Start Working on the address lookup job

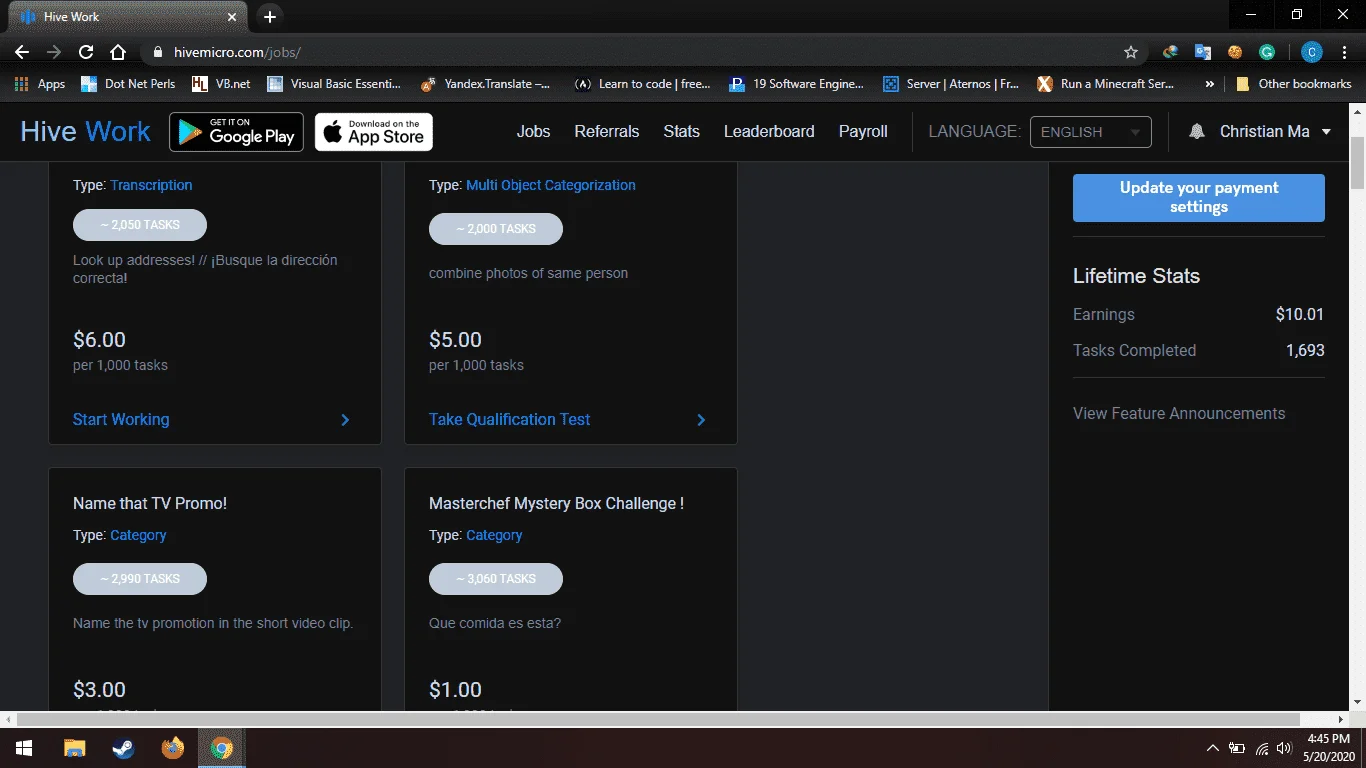click(x=121, y=419)
